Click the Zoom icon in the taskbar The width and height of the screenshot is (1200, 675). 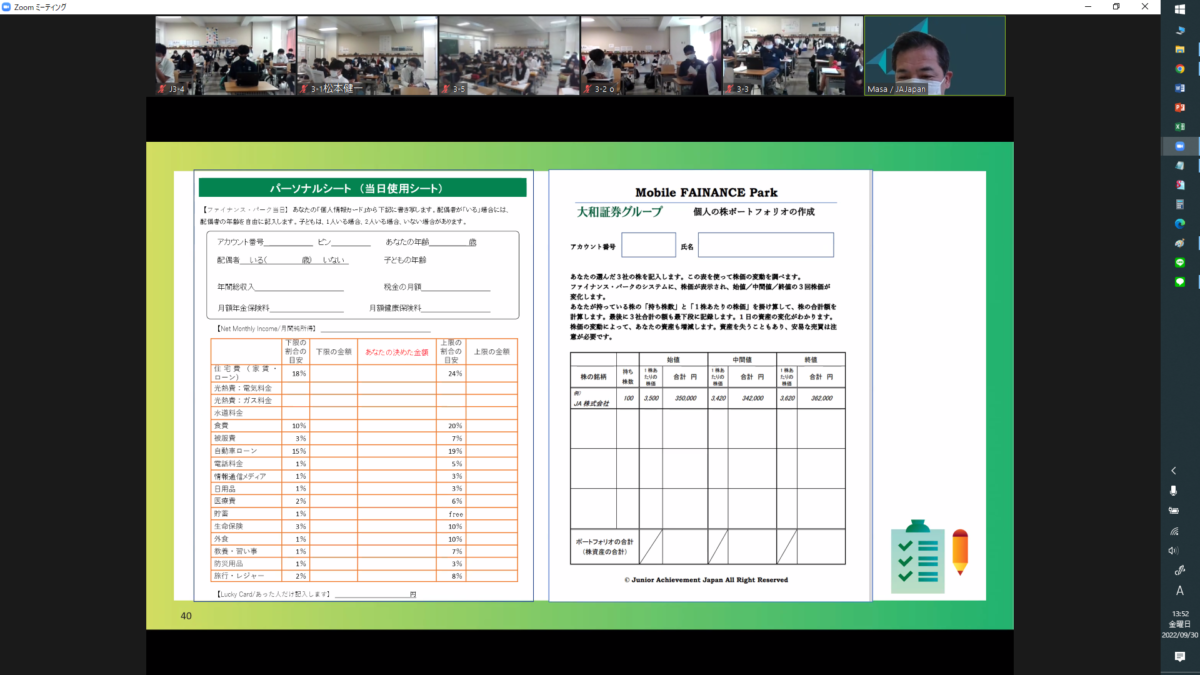[1180, 146]
